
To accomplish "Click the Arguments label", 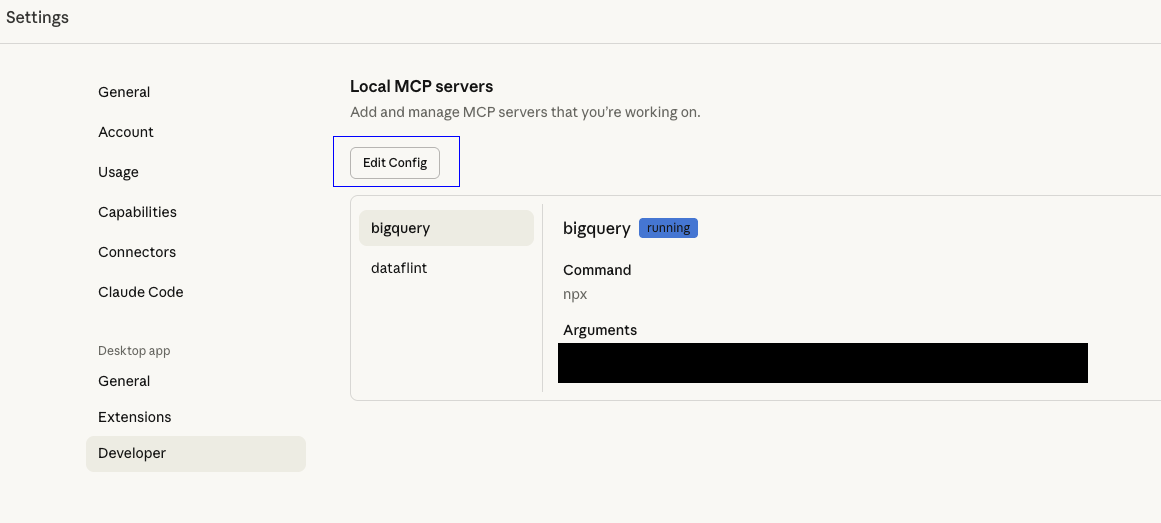I will [600, 330].
